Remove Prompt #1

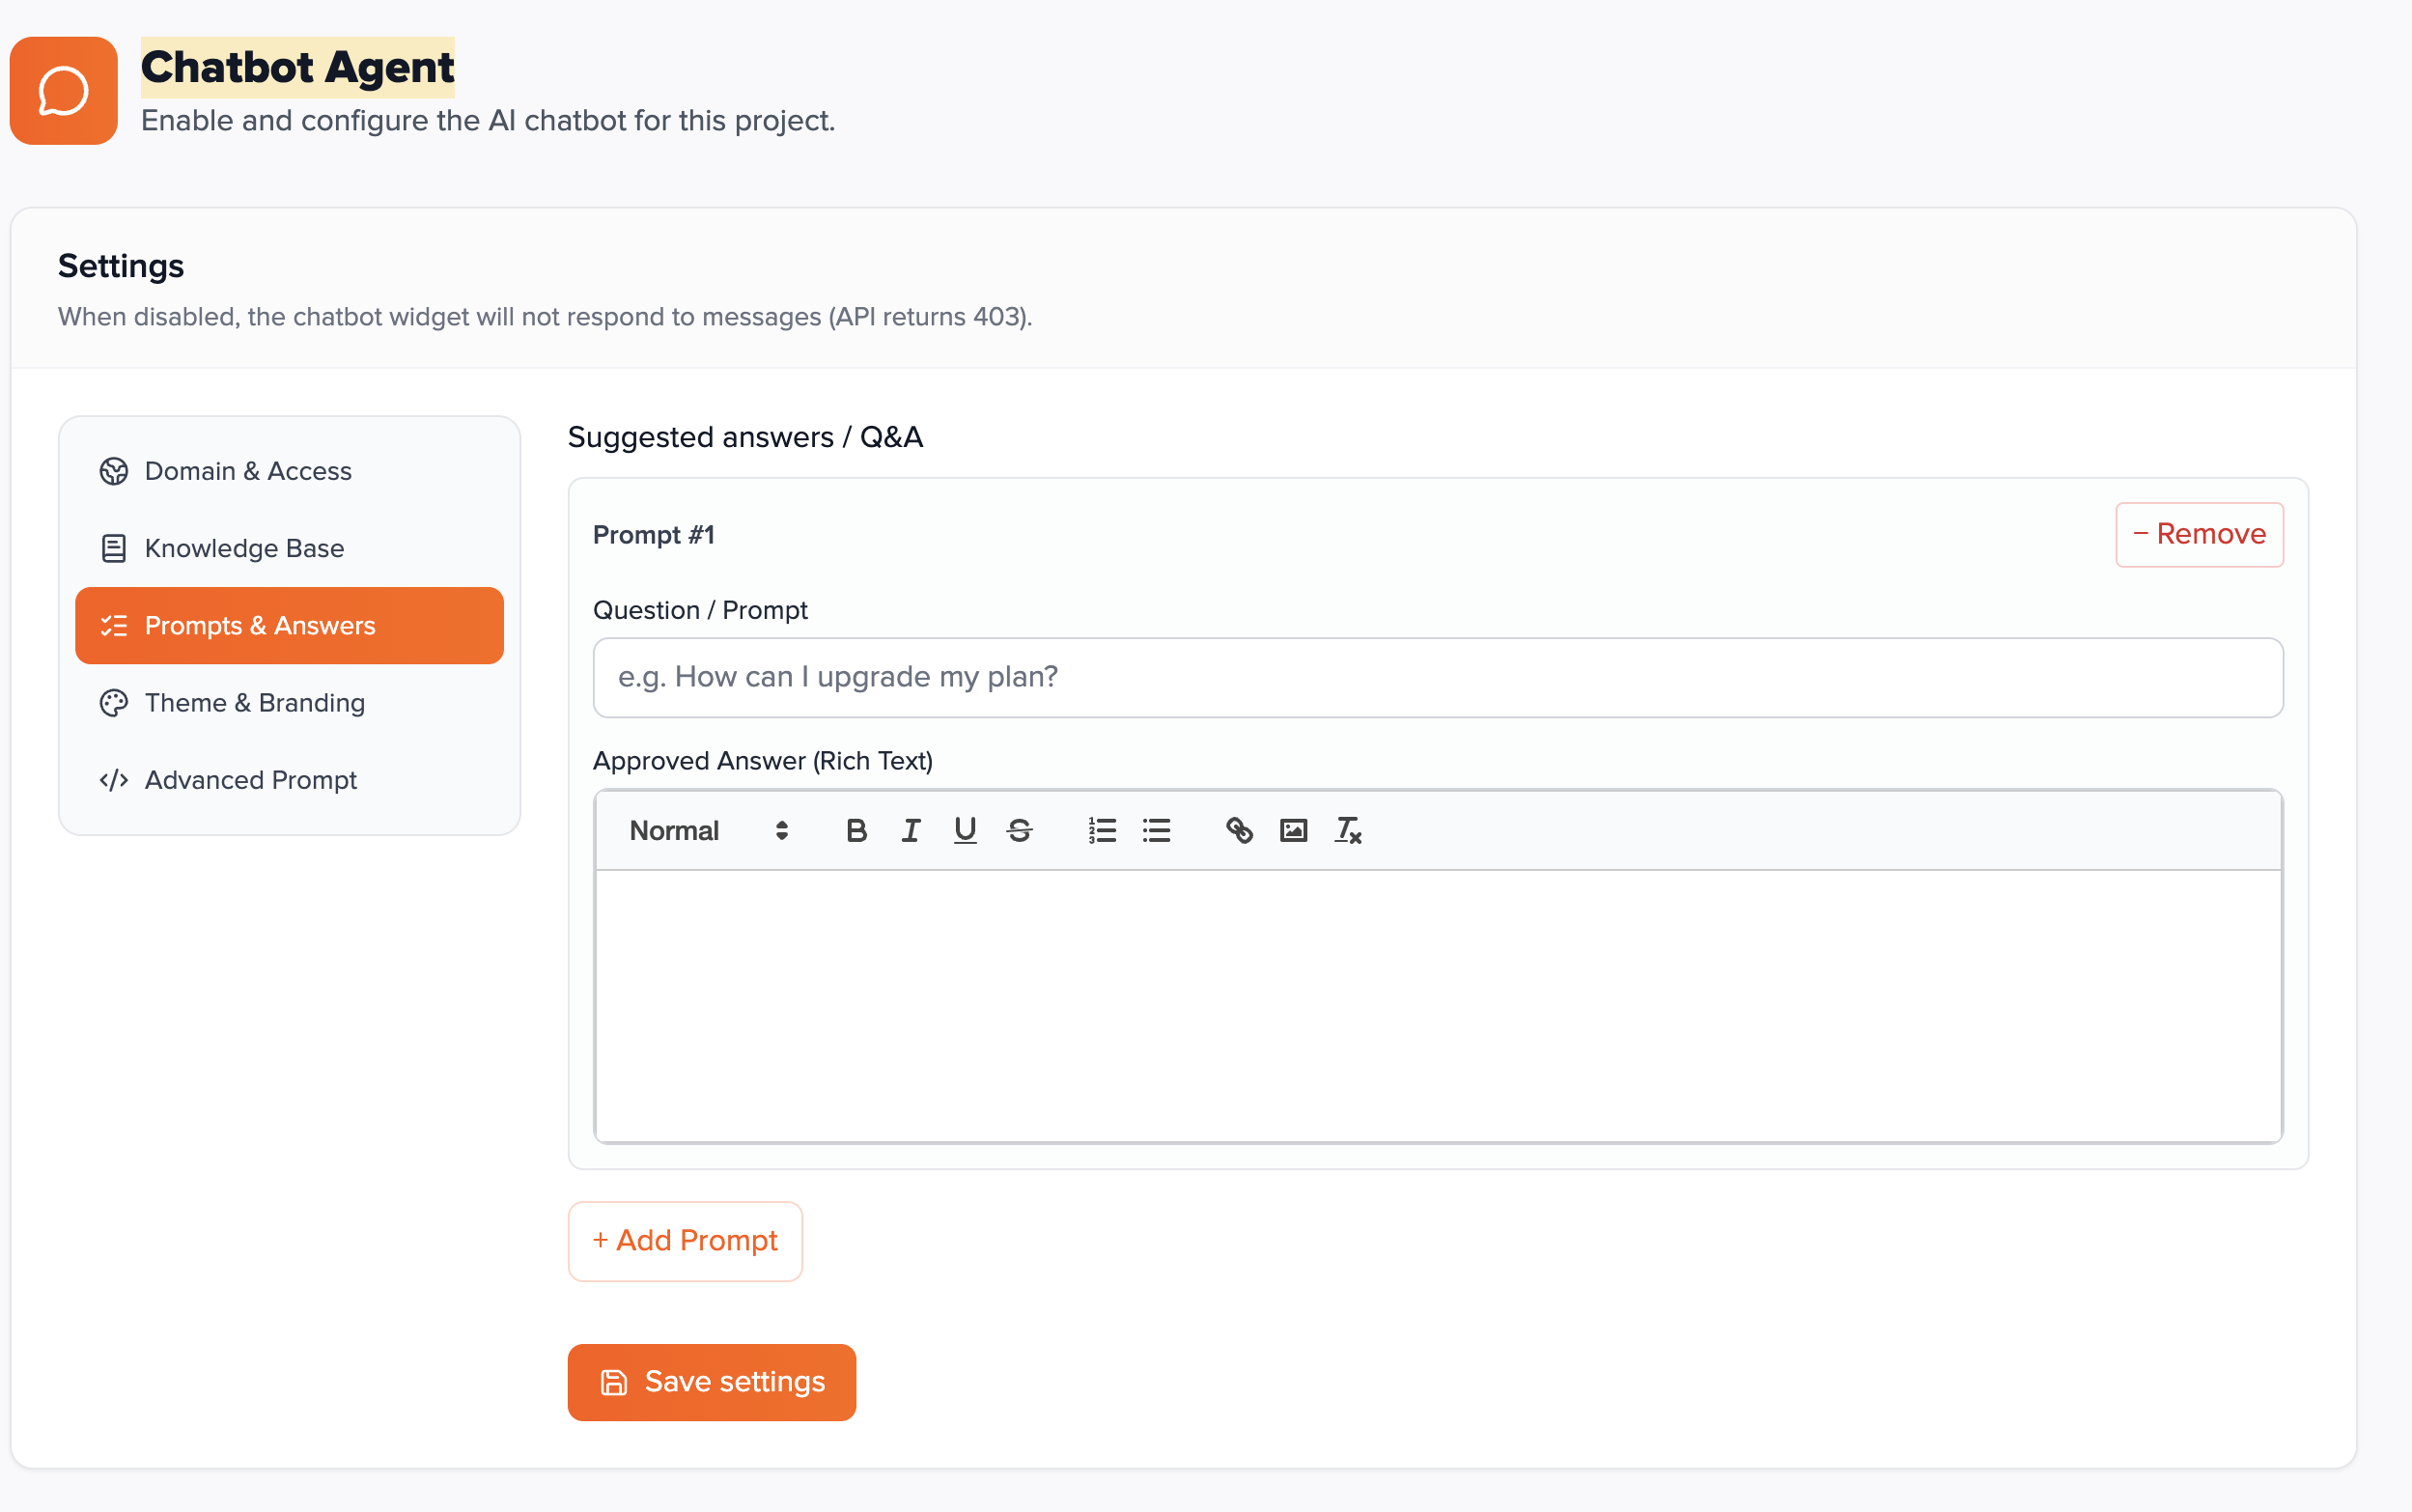click(2198, 534)
